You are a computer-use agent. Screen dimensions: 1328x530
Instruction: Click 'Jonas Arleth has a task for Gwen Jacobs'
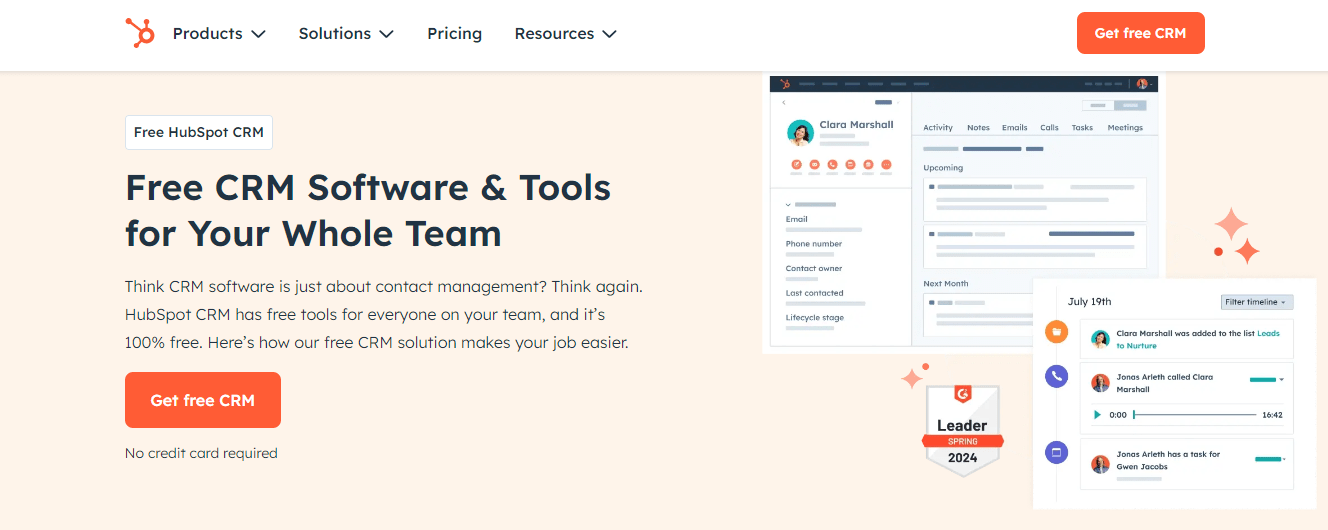1168,460
